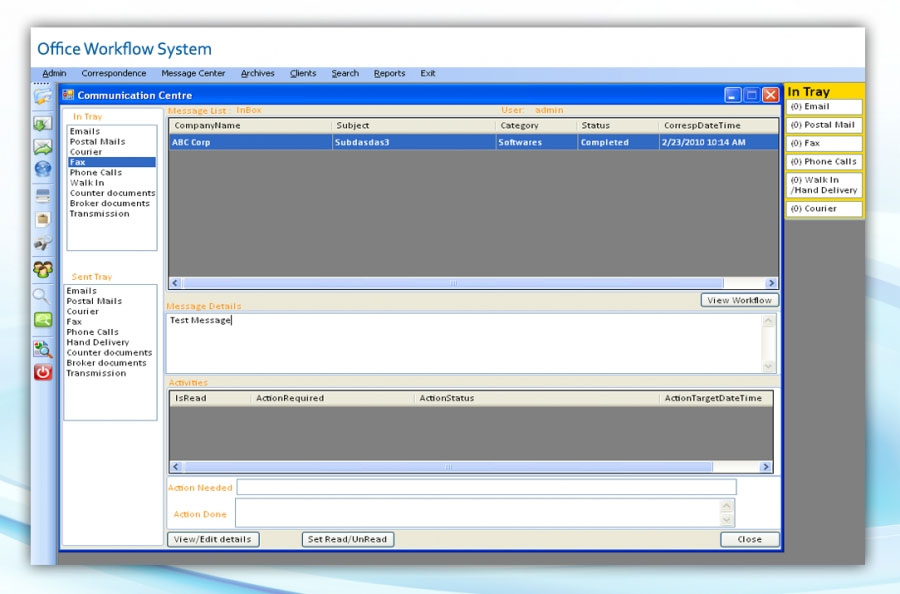
Task: Select Broker documents in the Sent Tray list
Action: tap(106, 363)
